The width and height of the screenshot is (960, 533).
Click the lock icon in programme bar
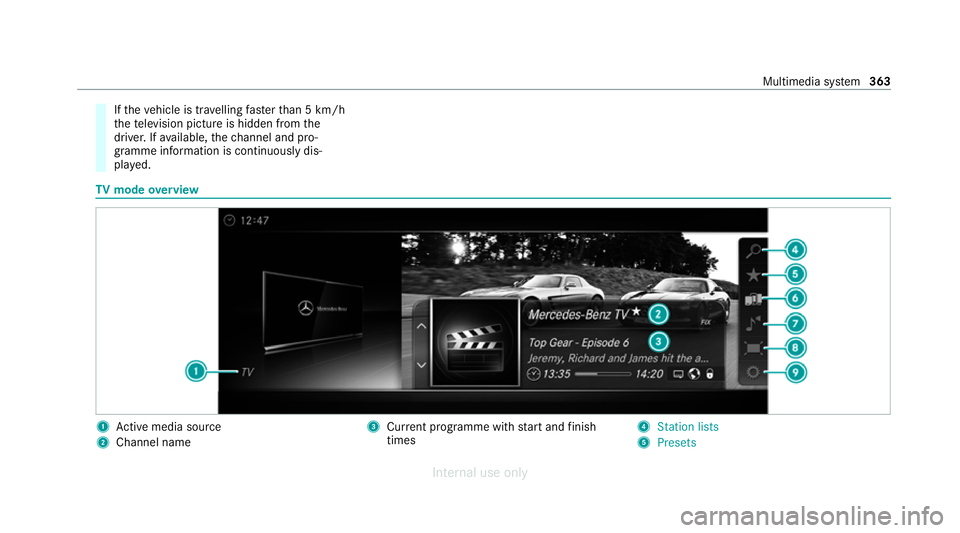pos(710,374)
